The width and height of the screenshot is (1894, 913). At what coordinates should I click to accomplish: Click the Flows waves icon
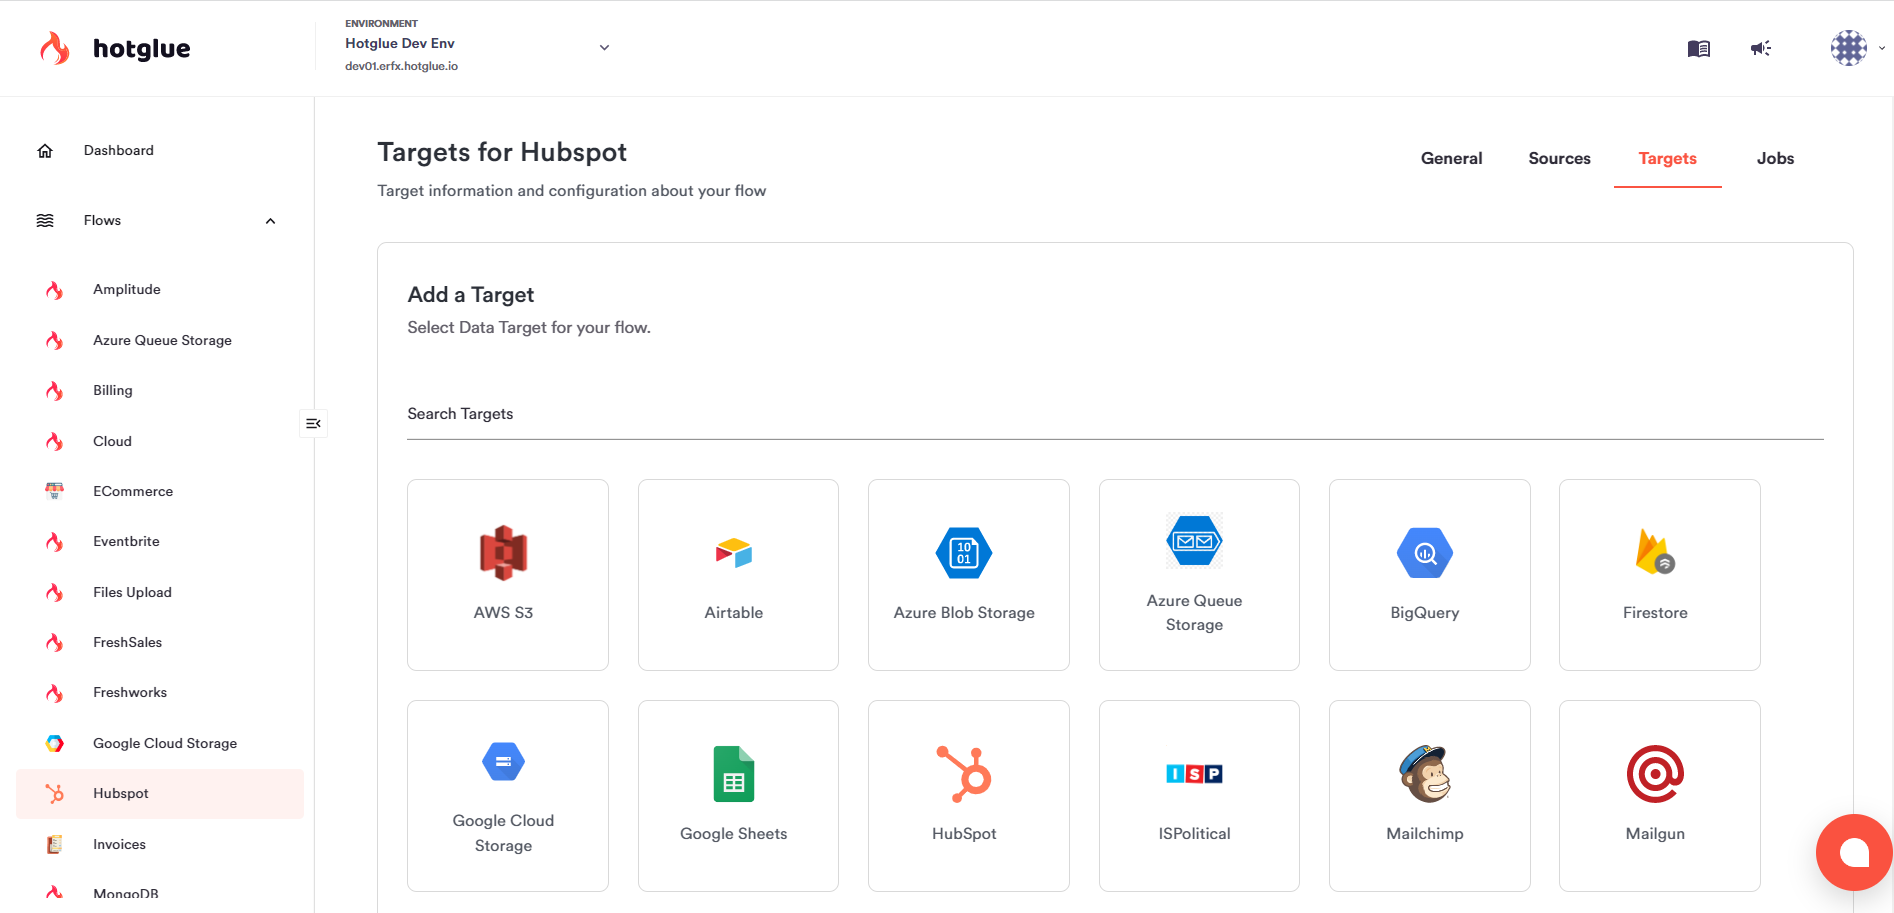pos(45,221)
